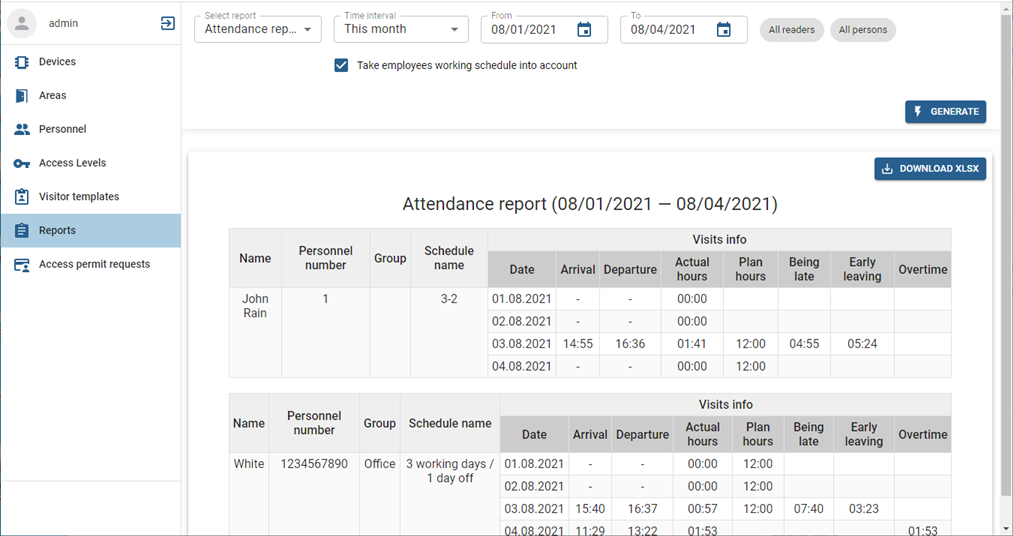Viewport: 1013px width, 536px height.
Task: Uncheck Take employees working schedule into account
Action: coord(341,65)
